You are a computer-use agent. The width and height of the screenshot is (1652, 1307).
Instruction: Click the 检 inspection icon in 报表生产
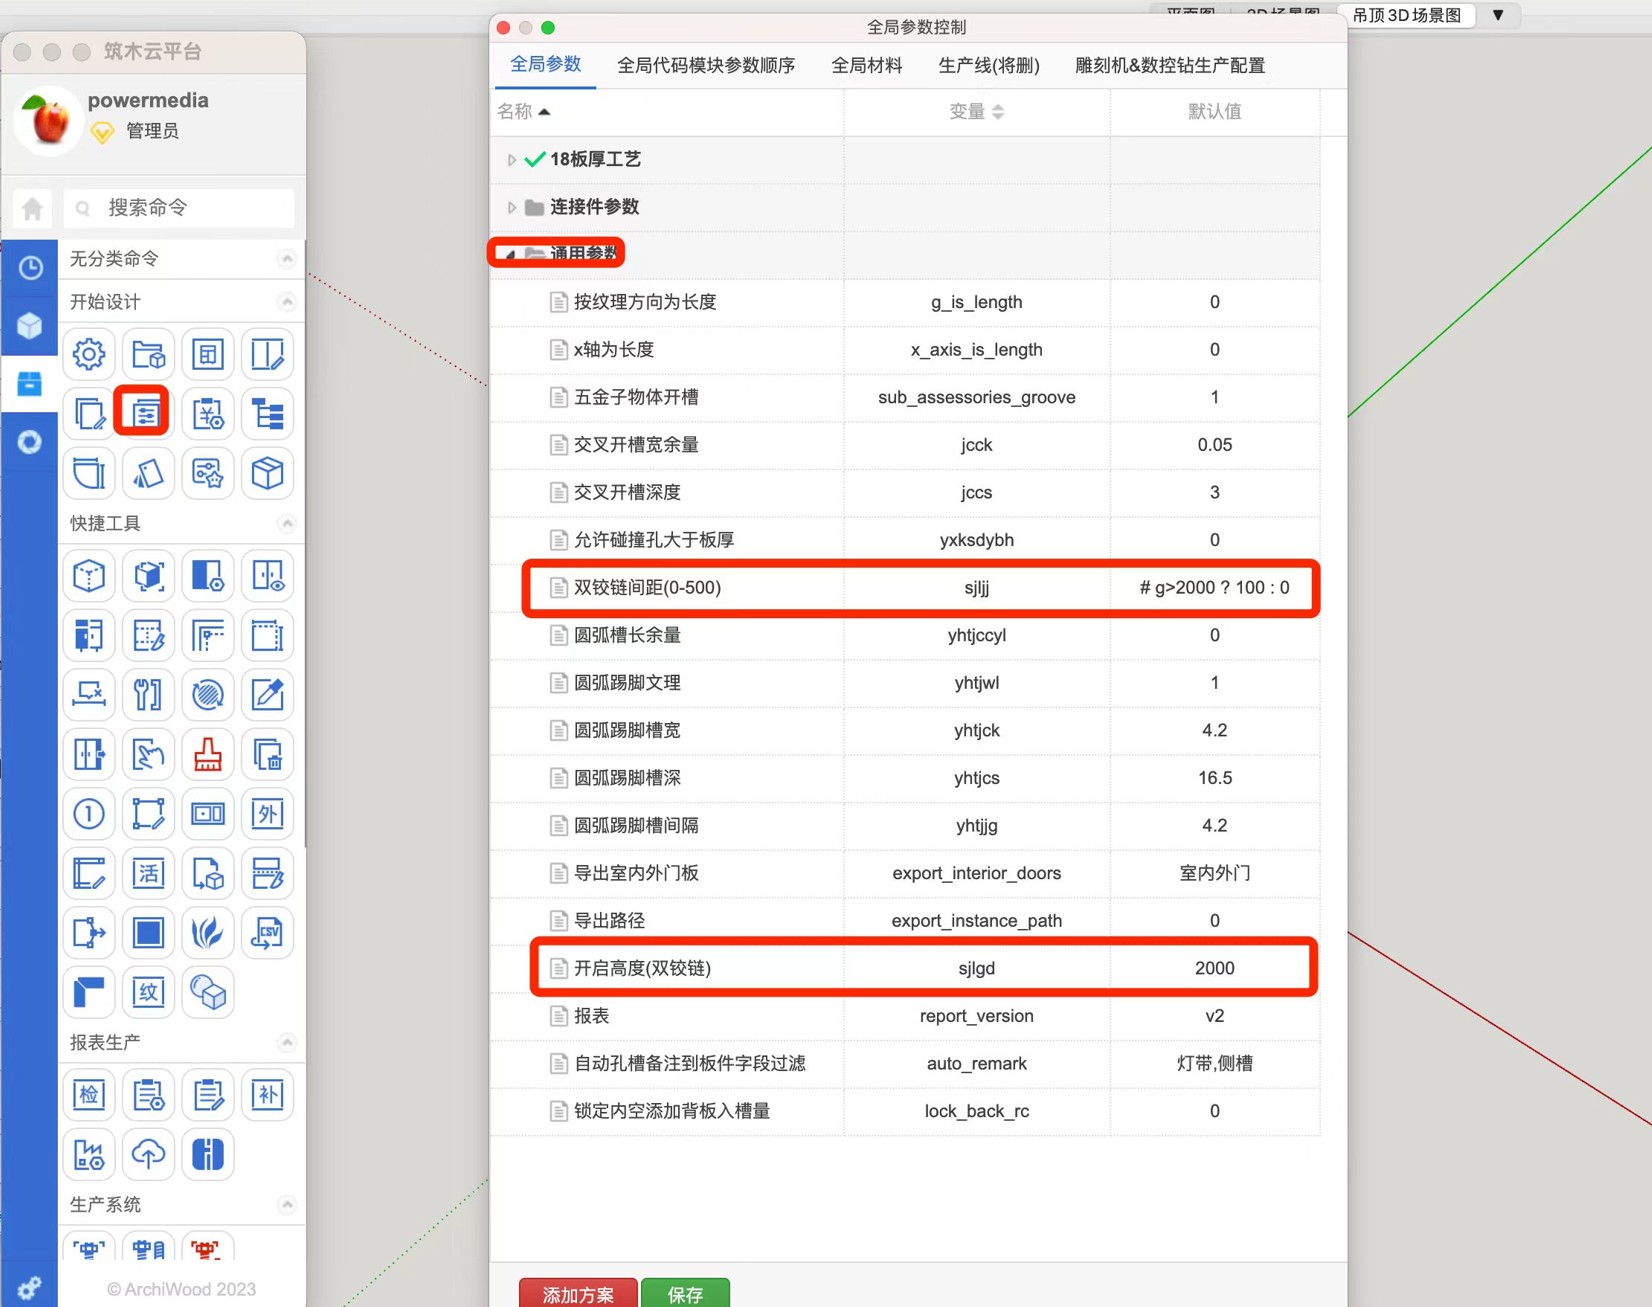click(89, 1095)
